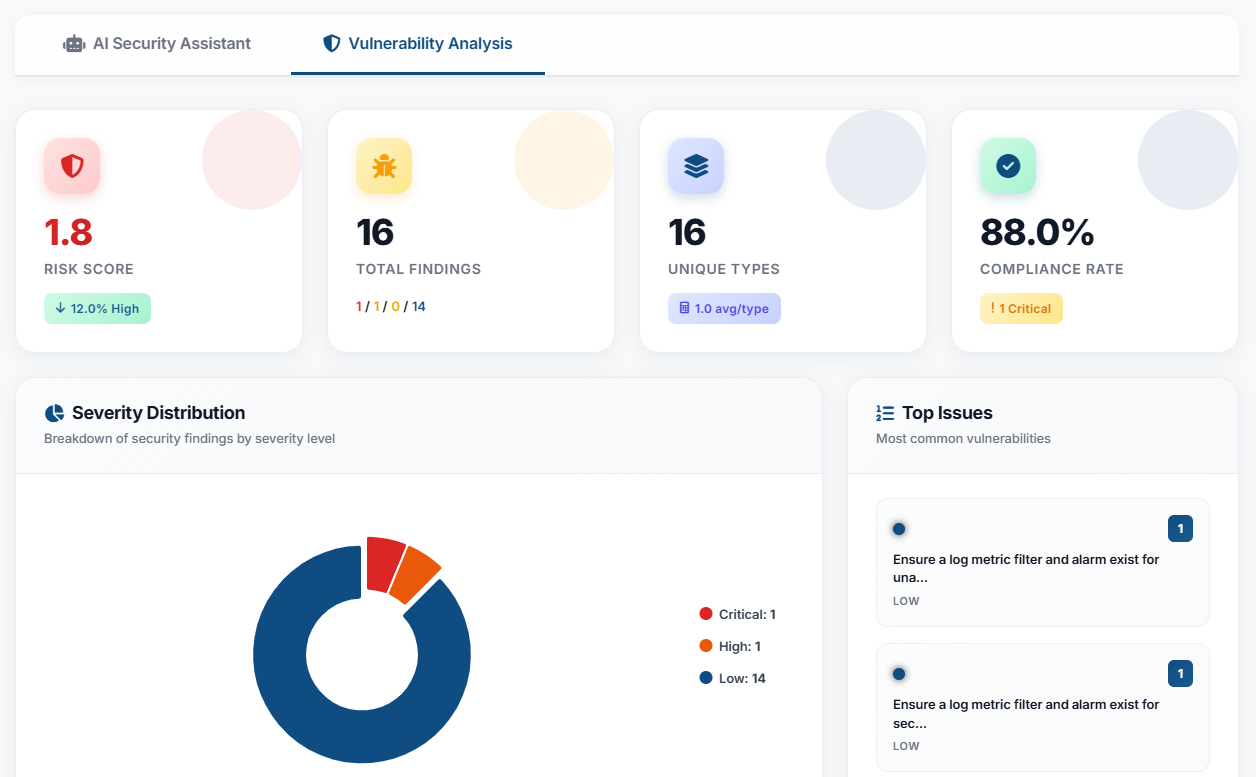Screen dimensions: 1256x777
Task: Open the issue about log metric filter for sec...
Action: [x=1043, y=707]
